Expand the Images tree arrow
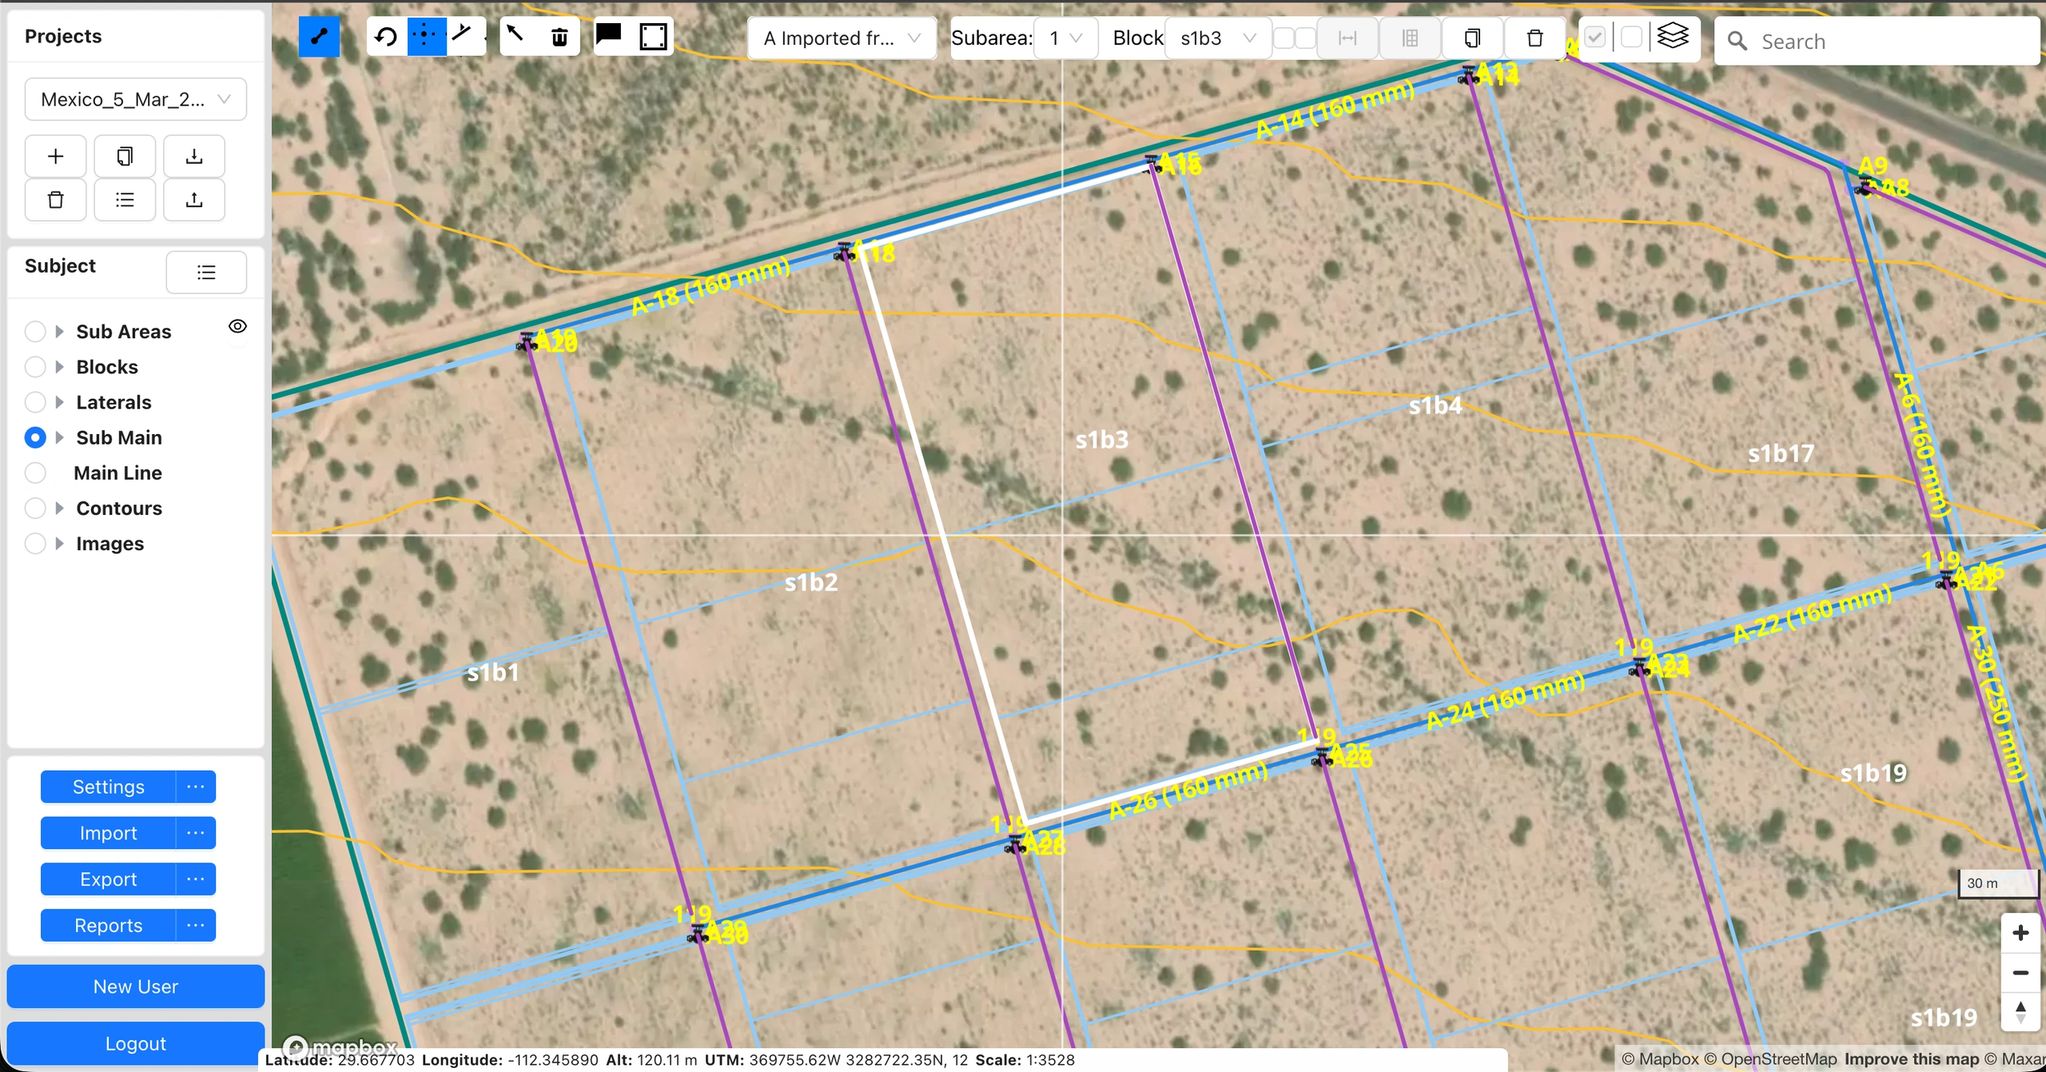 60,544
